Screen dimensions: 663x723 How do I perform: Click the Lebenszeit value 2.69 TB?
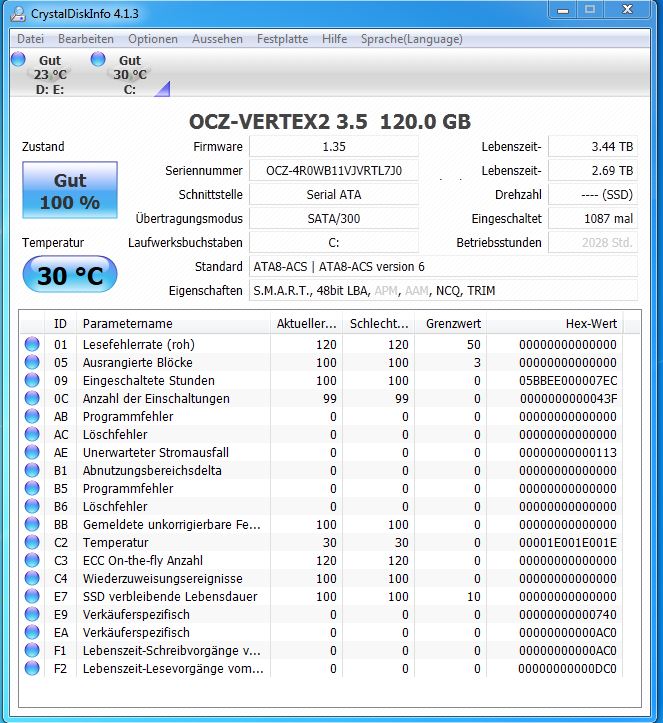[x=593, y=171]
